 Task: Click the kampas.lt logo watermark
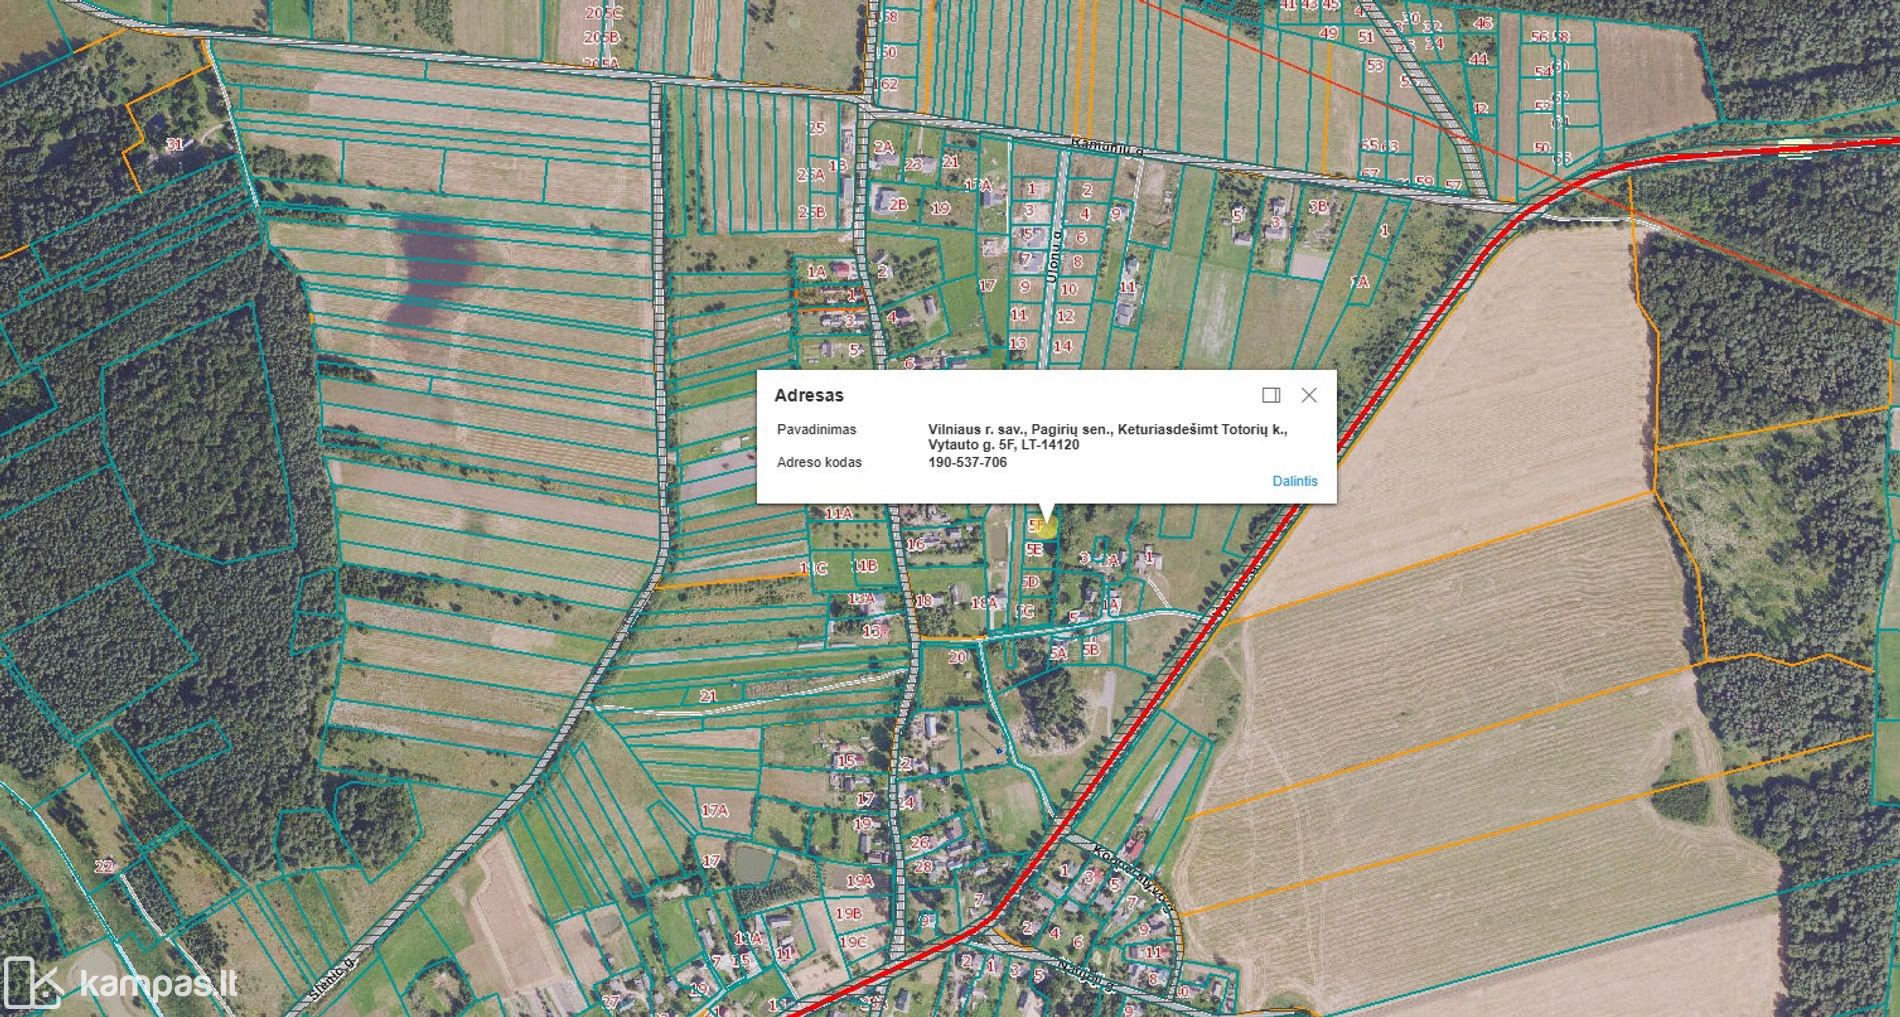[x=121, y=983]
